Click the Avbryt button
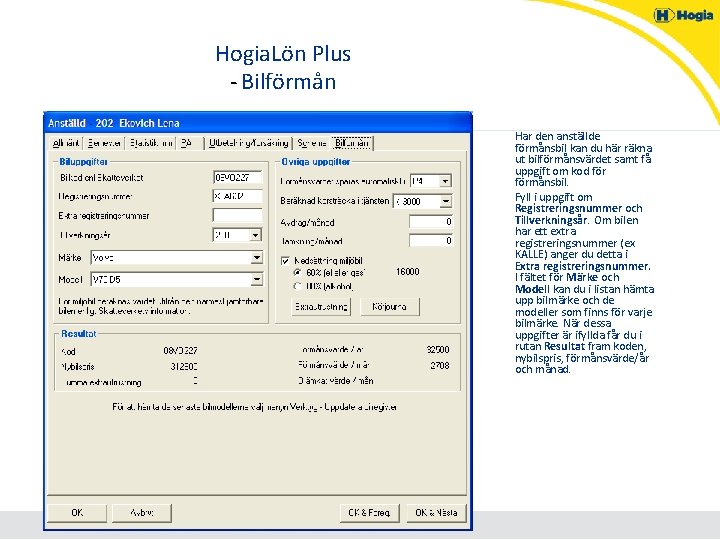This screenshot has height=540, width=720. 142,513
